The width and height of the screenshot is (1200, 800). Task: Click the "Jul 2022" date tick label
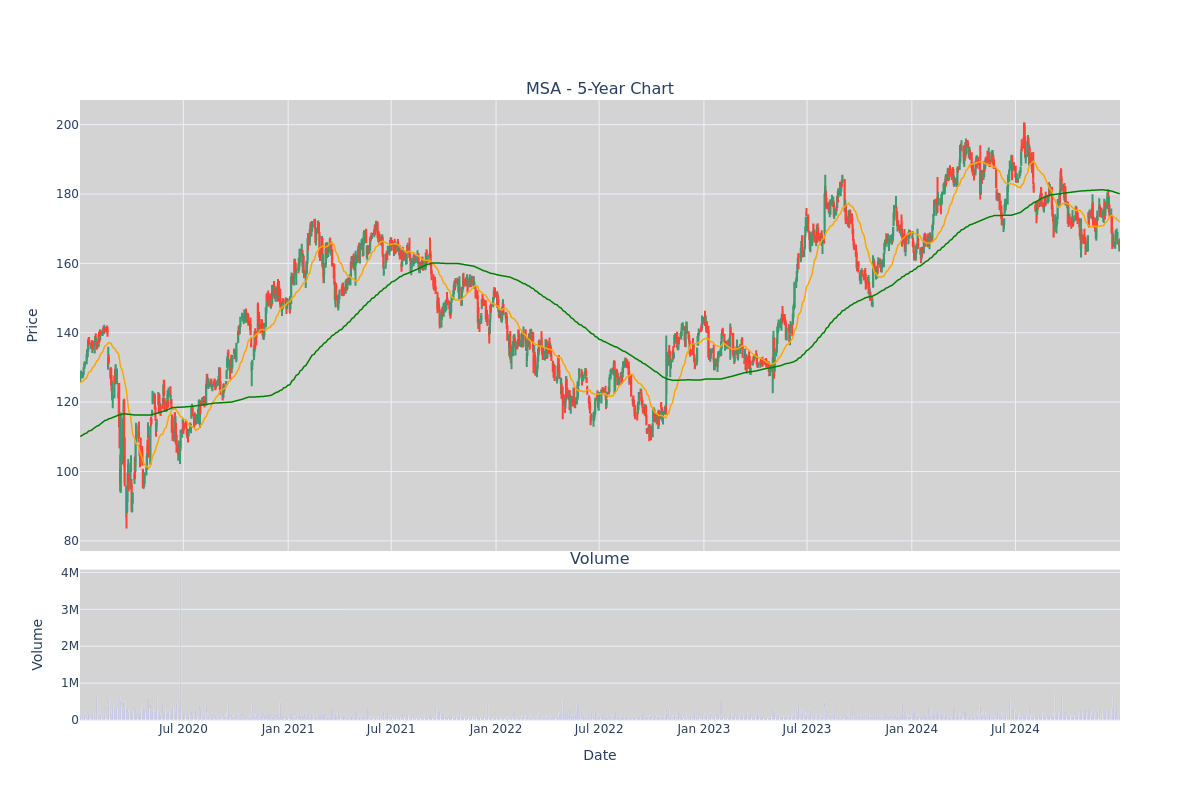click(599, 729)
